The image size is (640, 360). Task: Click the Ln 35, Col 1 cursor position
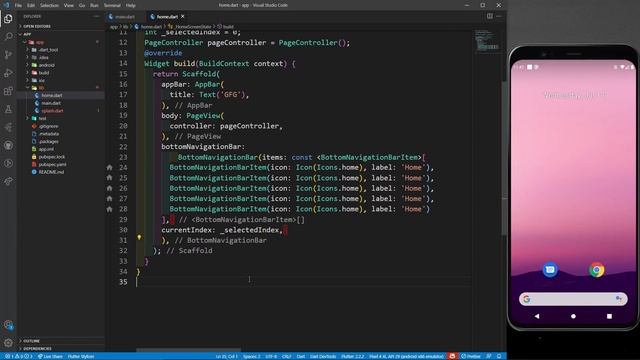point(227,356)
